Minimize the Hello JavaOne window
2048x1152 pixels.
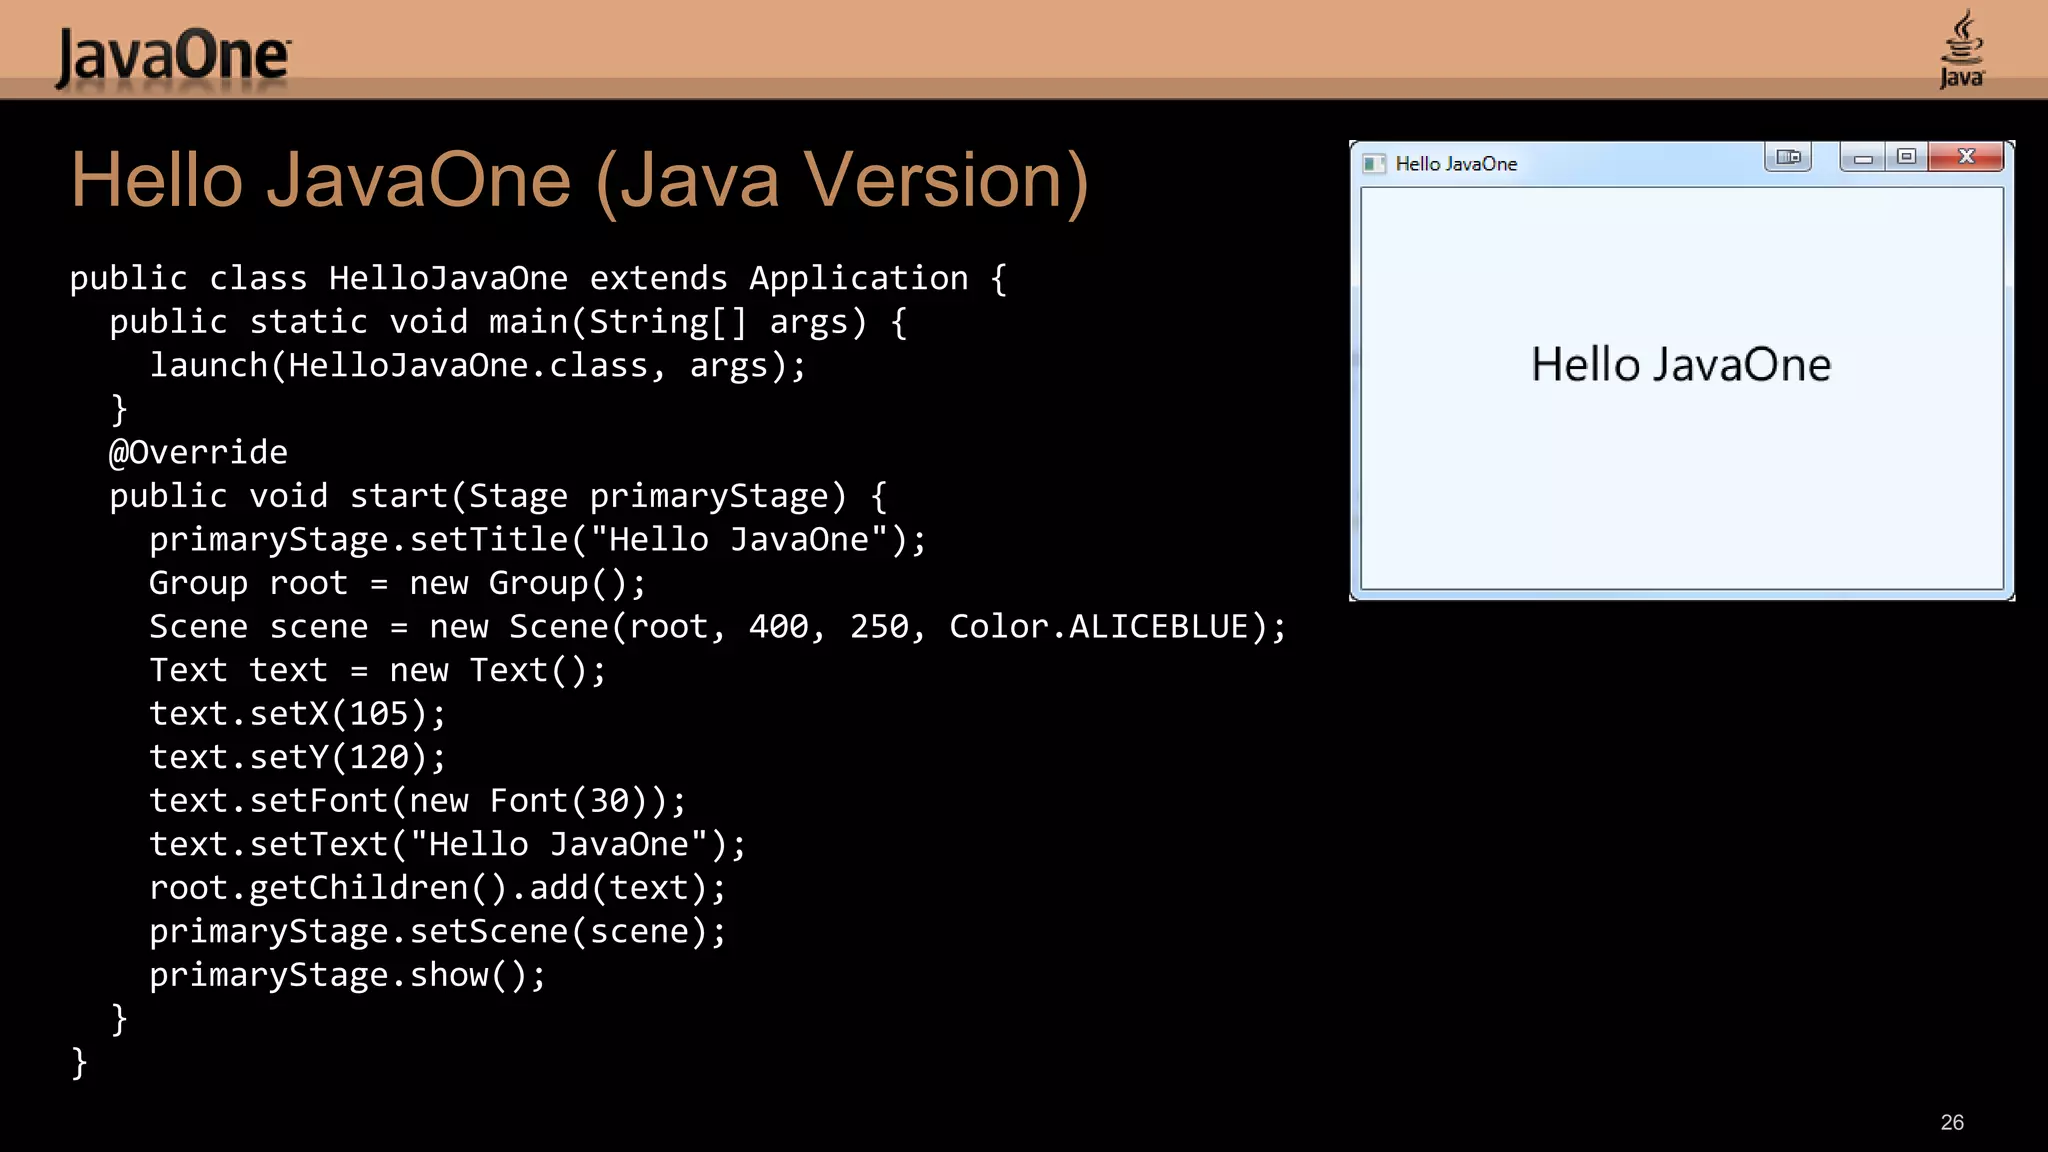pos(1862,157)
